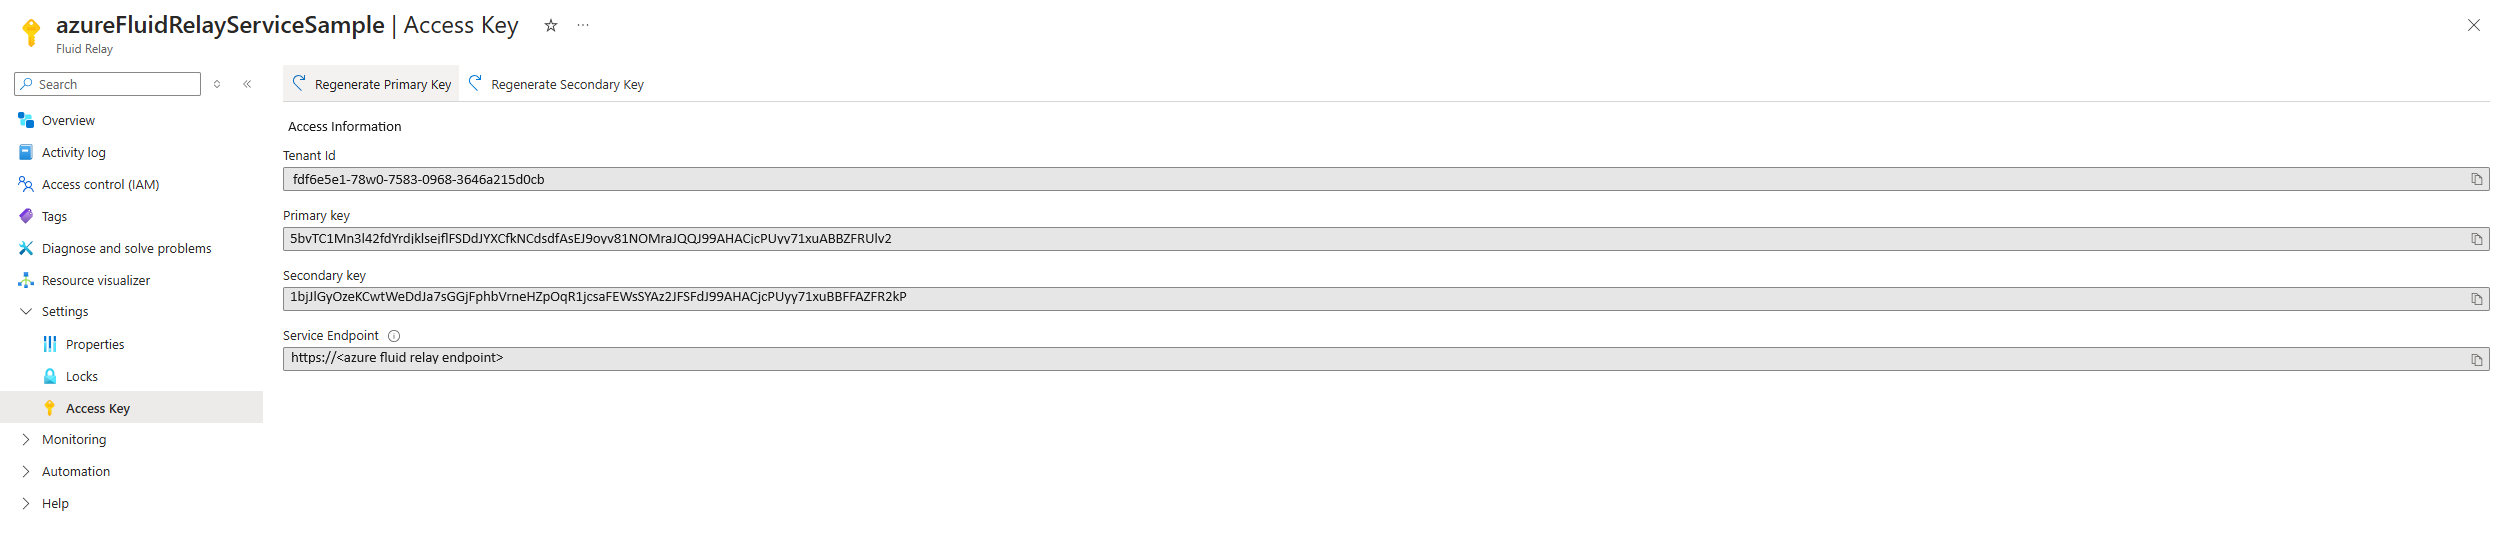
Task: Collapse the sidebar with double-chevron icon
Action: pyautogui.click(x=247, y=84)
